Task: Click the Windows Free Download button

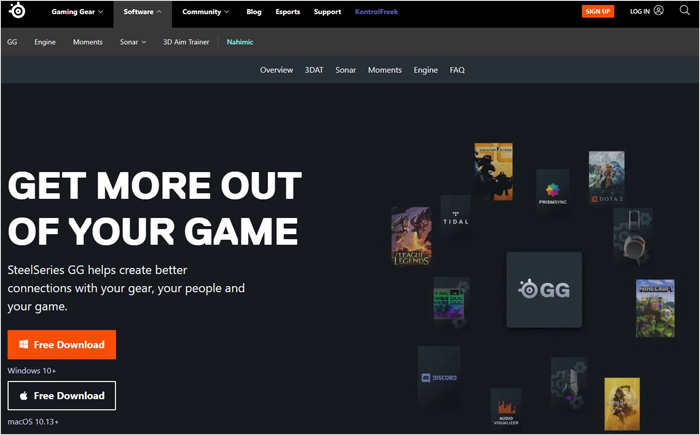Action: pyautogui.click(x=62, y=344)
